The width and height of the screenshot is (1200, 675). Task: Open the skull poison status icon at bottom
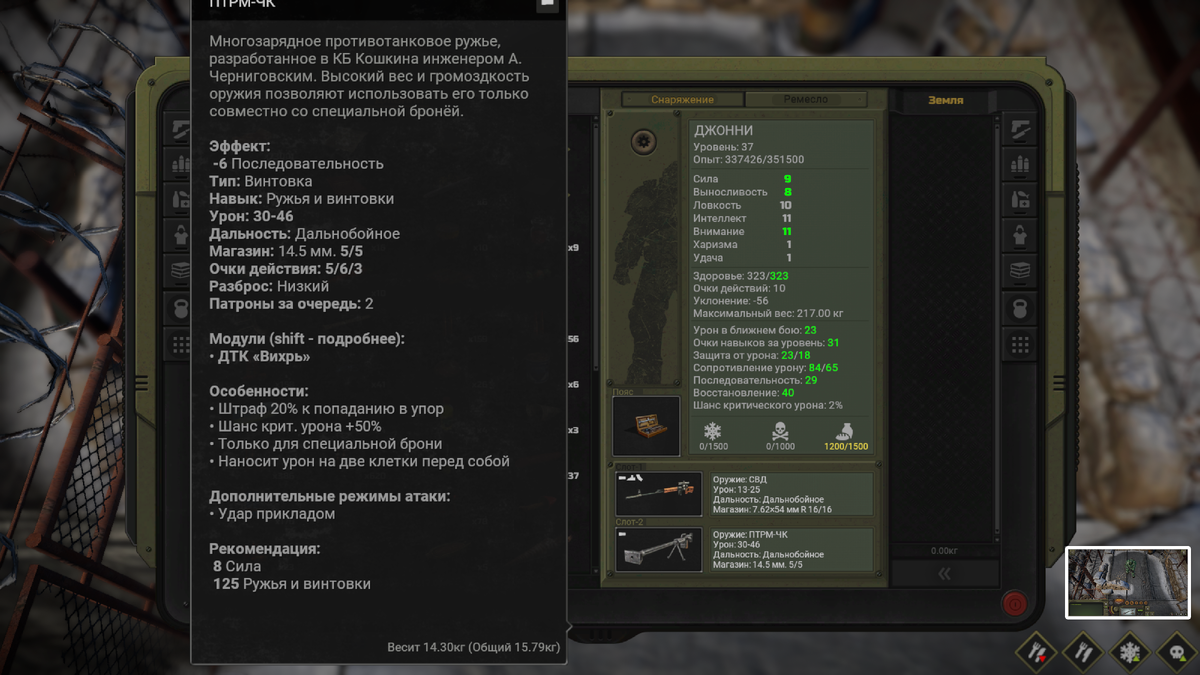[x=1176, y=652]
